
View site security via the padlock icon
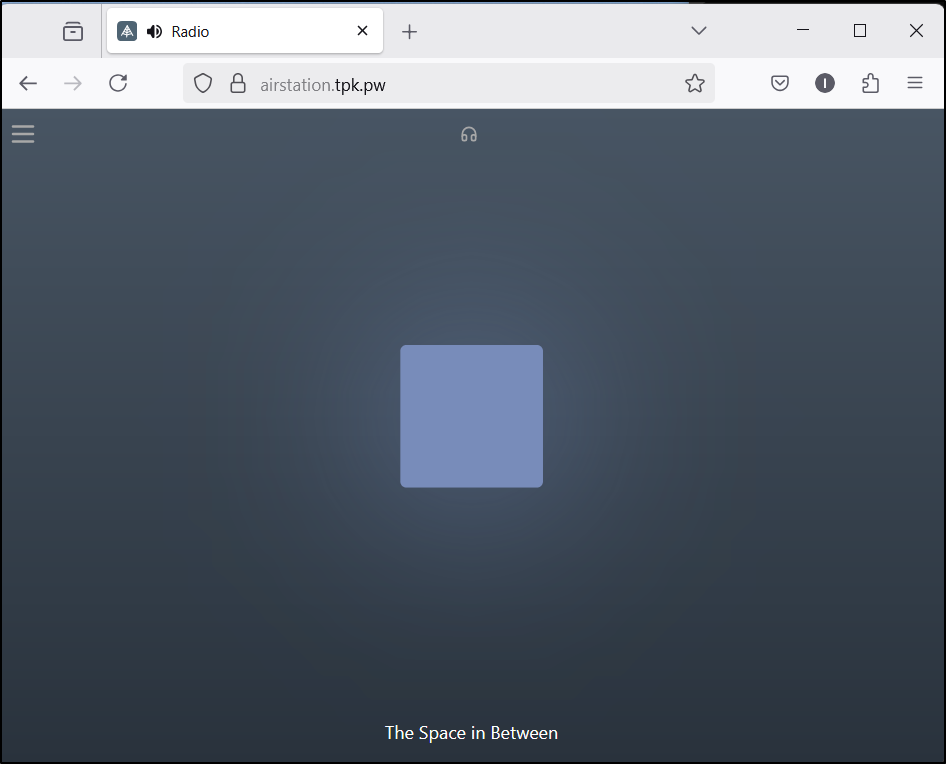tap(238, 83)
